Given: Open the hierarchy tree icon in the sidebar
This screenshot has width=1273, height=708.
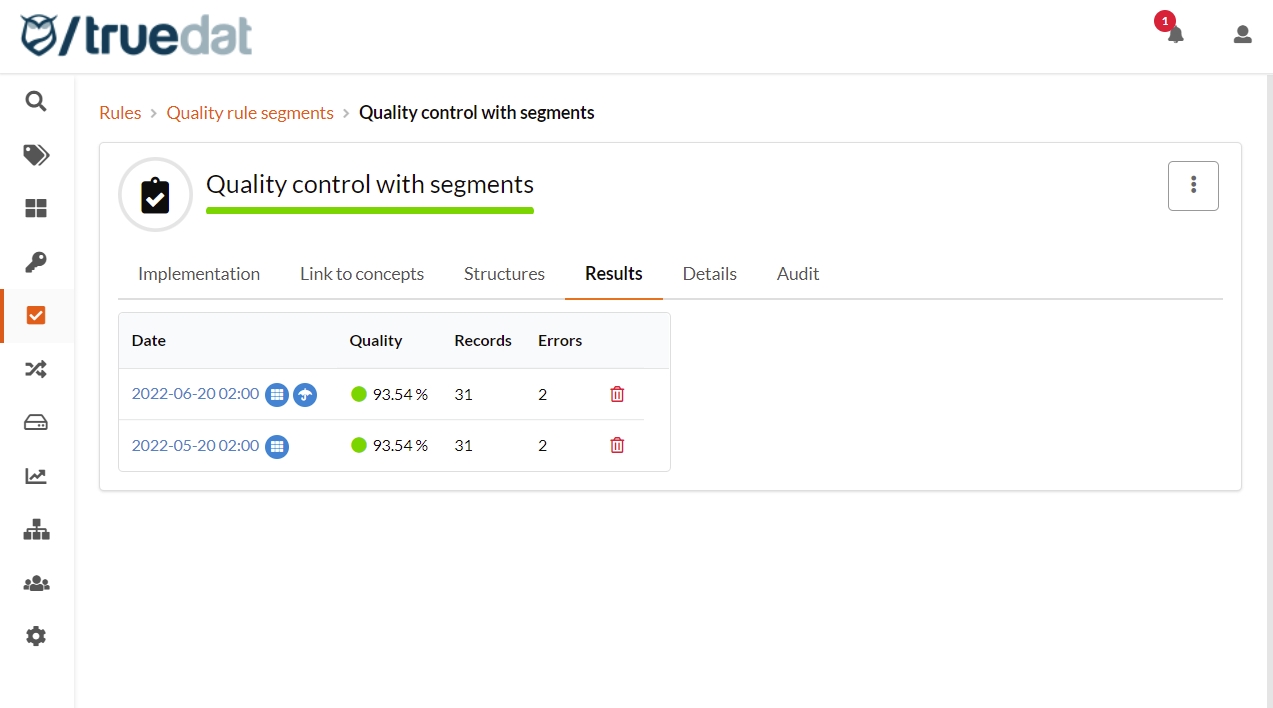Looking at the screenshot, I should pyautogui.click(x=36, y=530).
